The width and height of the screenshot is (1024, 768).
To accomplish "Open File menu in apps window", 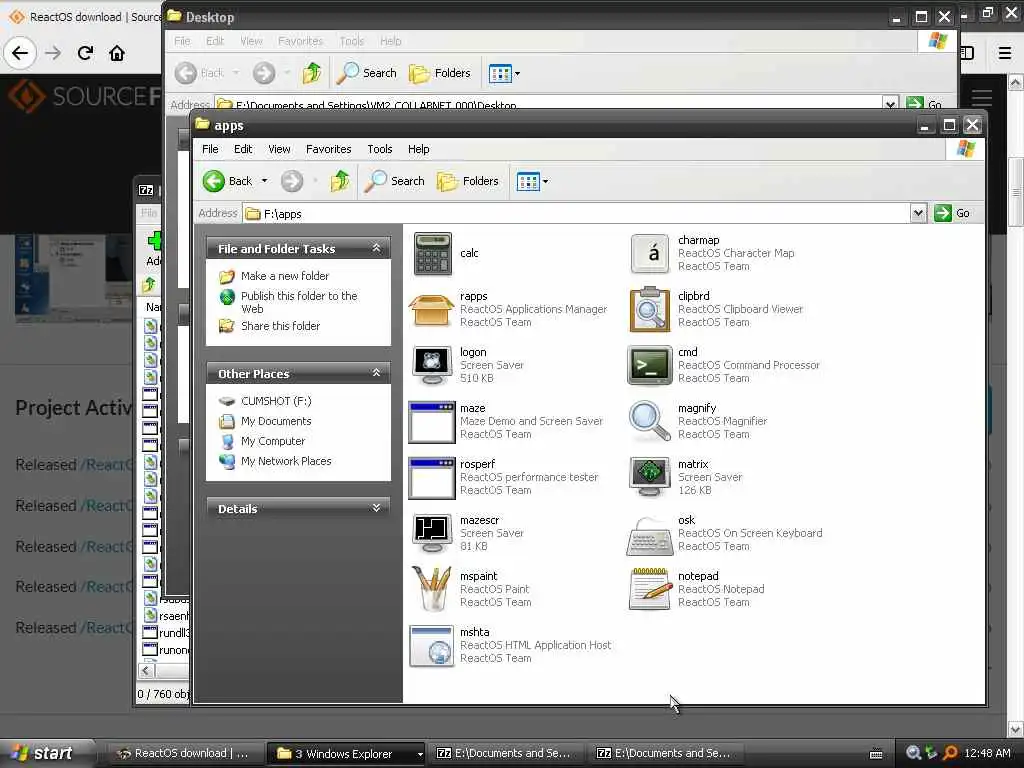I will [x=210, y=150].
